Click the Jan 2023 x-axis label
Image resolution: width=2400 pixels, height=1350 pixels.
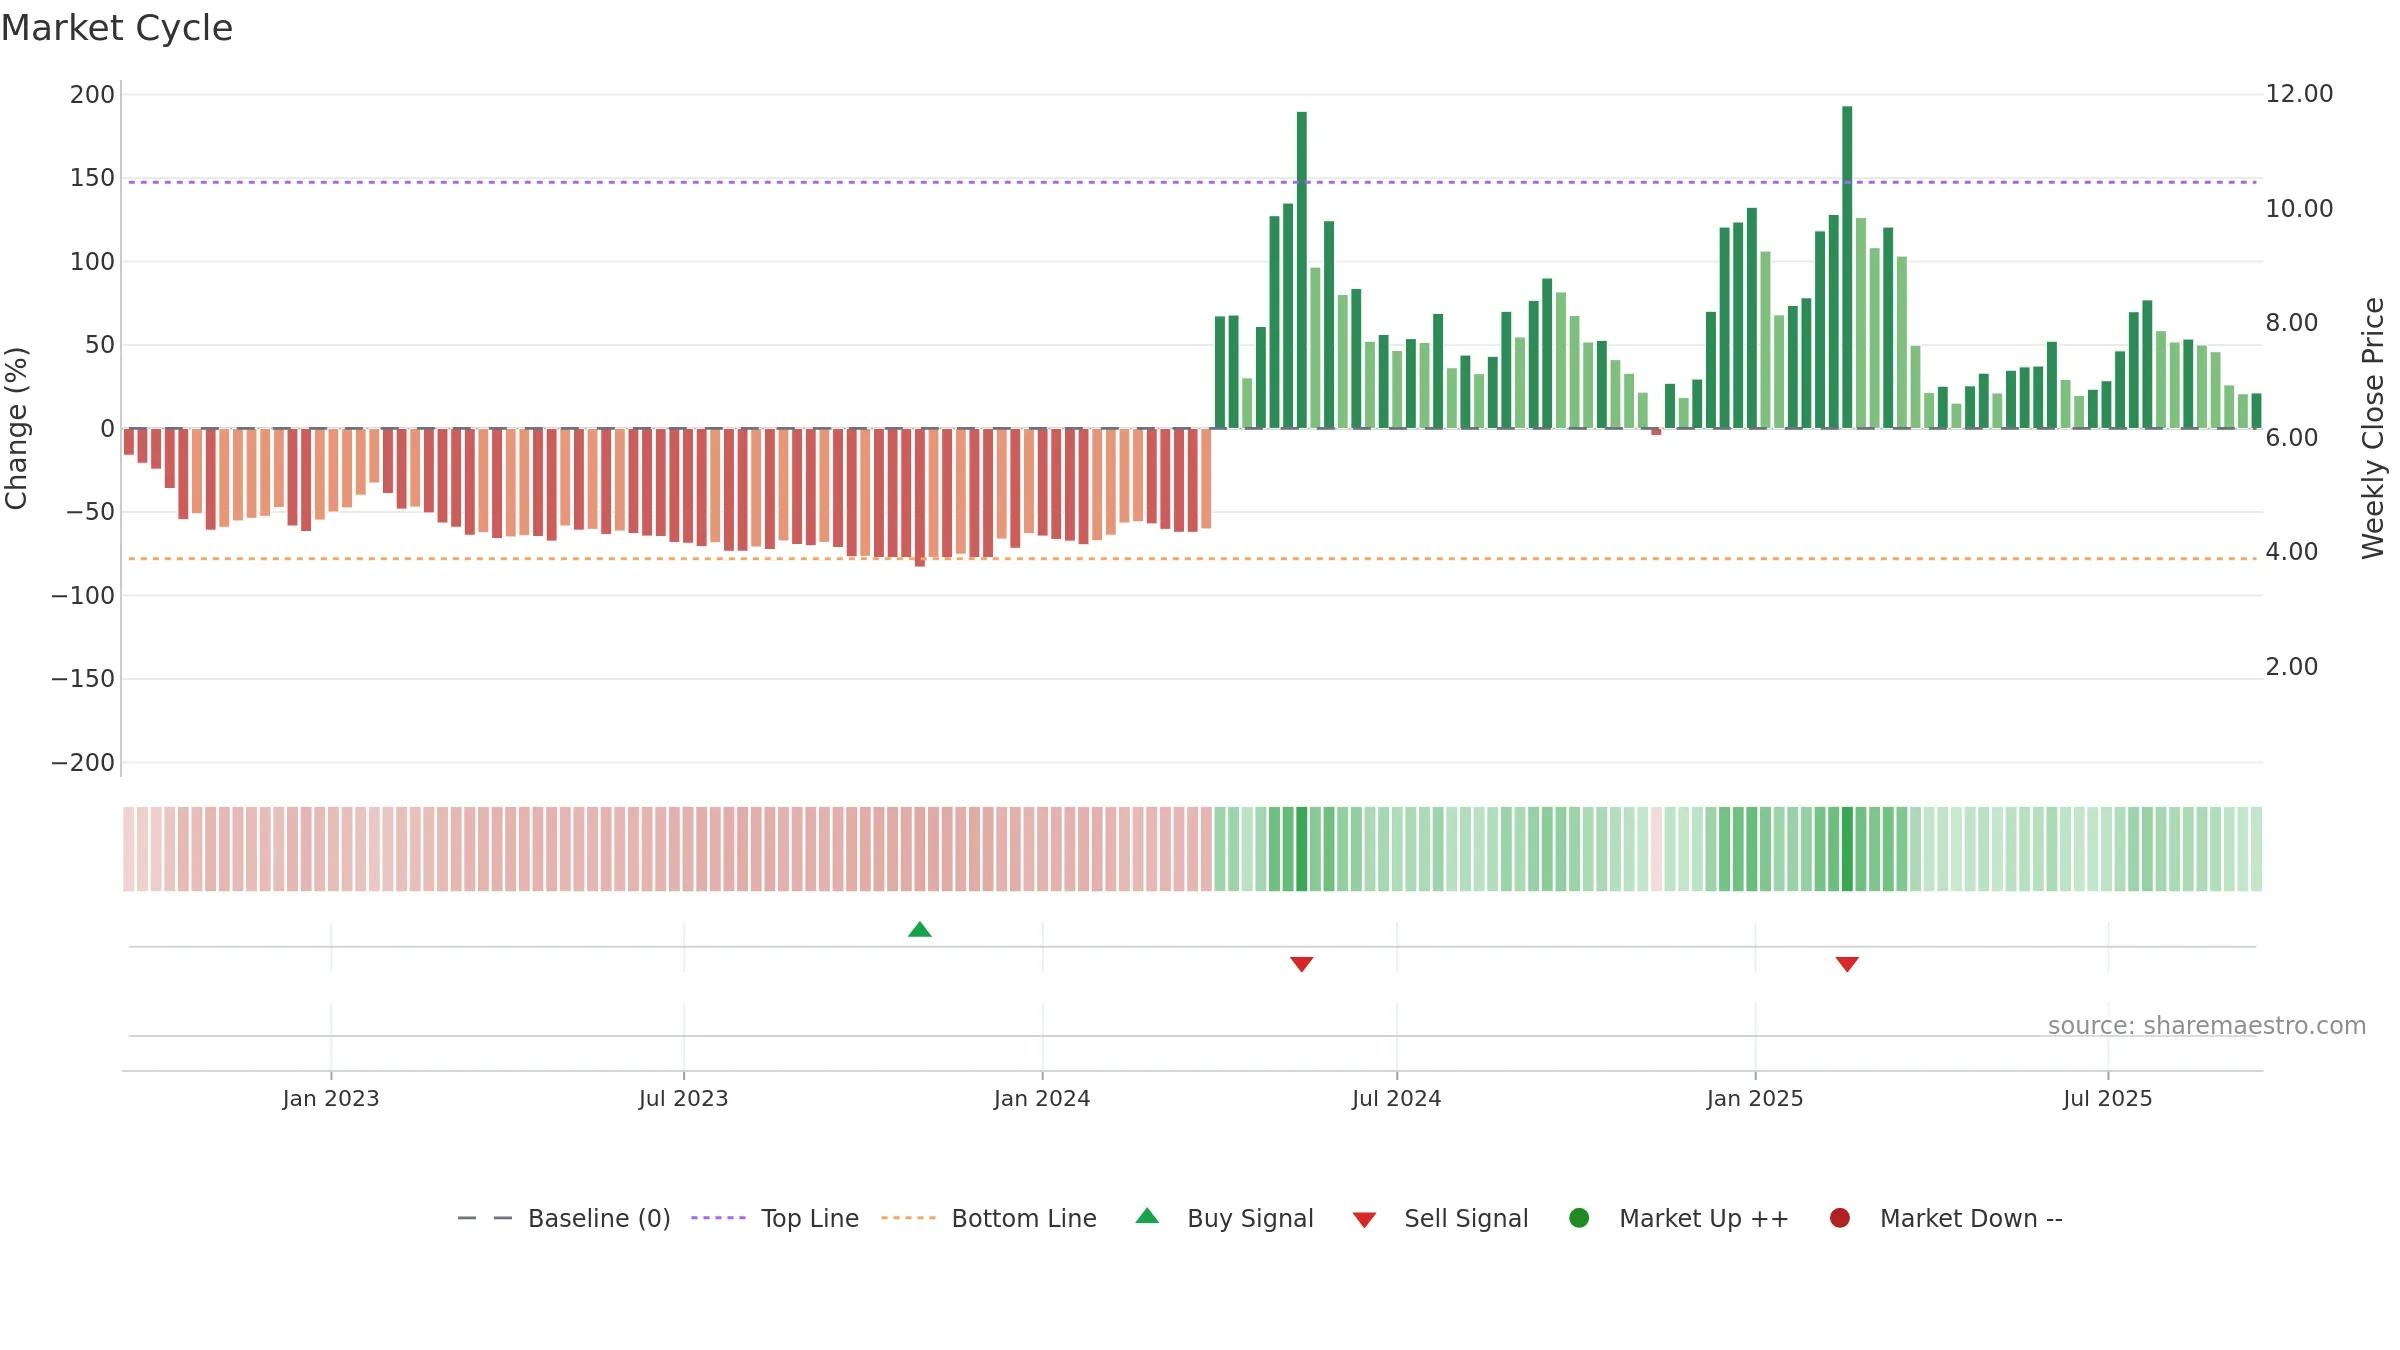point(331,1099)
